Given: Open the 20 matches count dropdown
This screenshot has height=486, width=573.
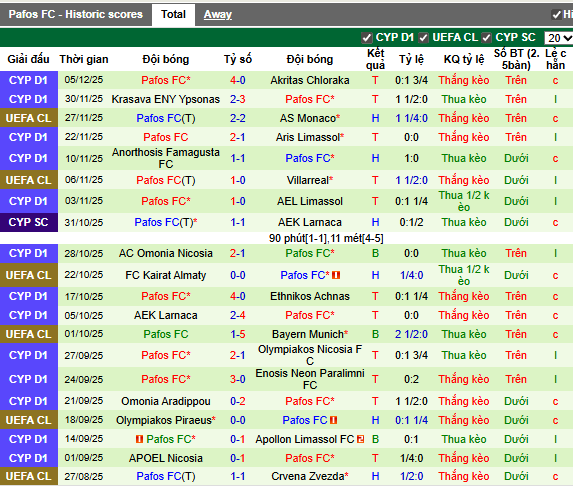Looking at the screenshot, I should click(558, 38).
